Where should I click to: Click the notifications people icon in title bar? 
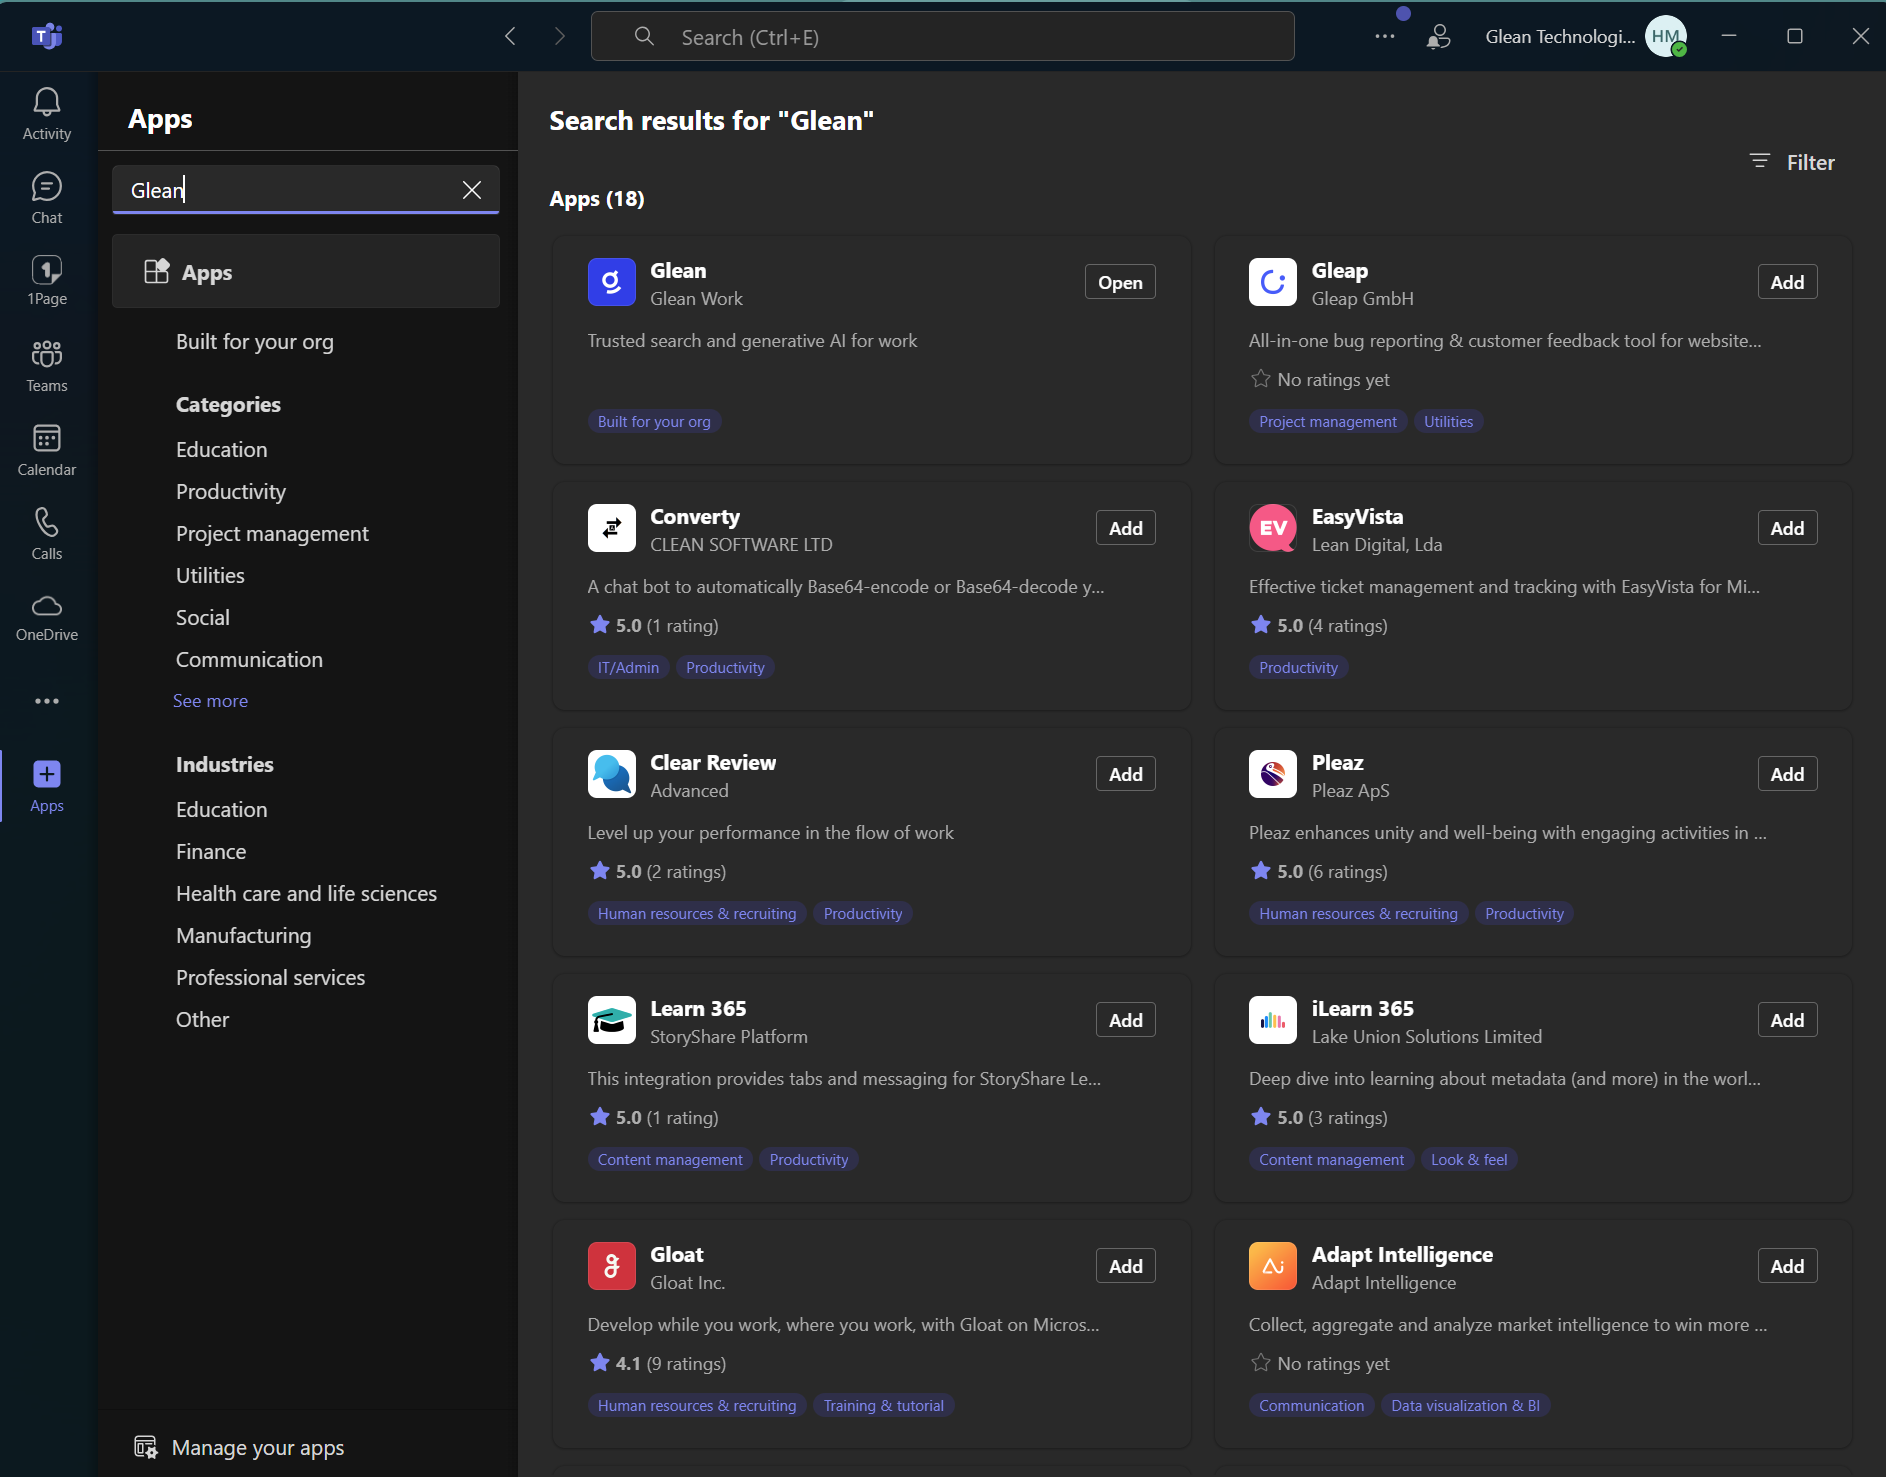pos(1439,36)
